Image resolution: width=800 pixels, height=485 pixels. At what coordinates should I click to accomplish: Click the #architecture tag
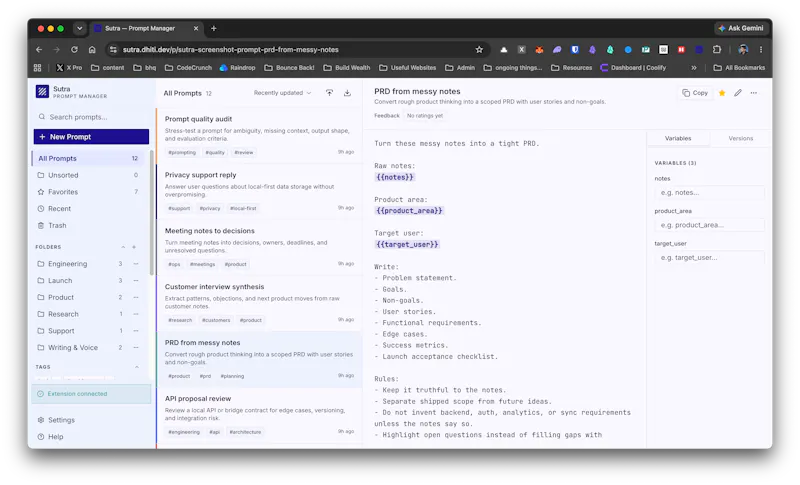pos(245,432)
